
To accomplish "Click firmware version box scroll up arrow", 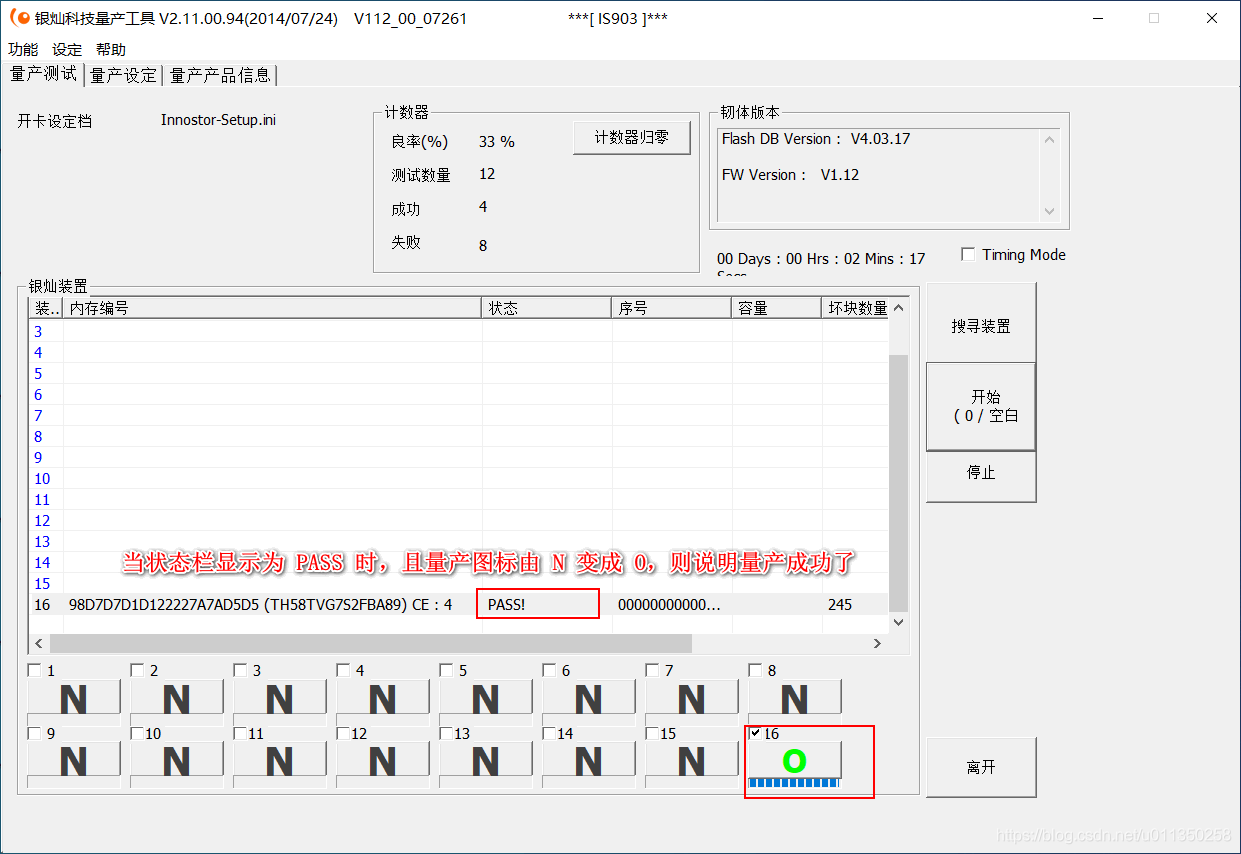I will [x=1049, y=139].
